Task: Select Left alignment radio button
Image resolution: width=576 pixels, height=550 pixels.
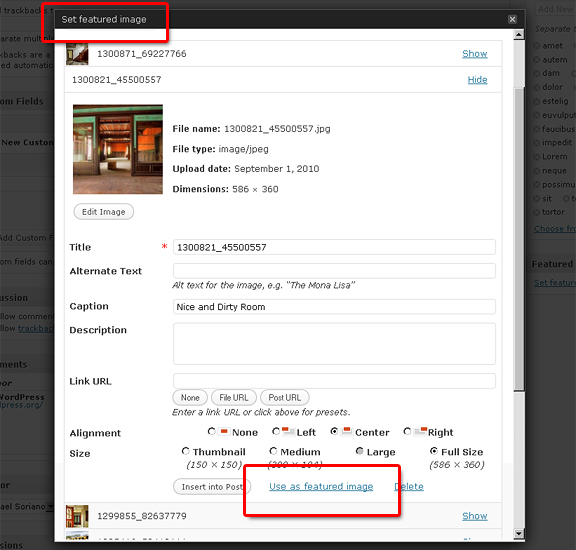Action: [x=276, y=431]
